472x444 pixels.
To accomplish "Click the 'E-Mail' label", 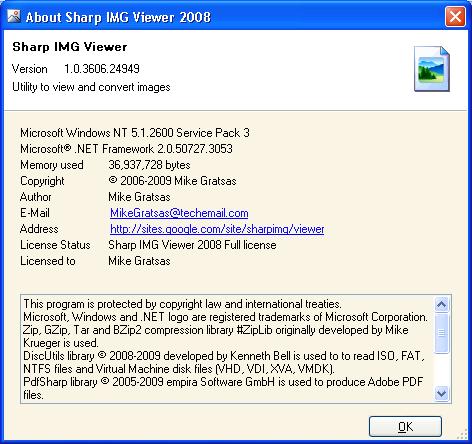I will click(35, 213).
